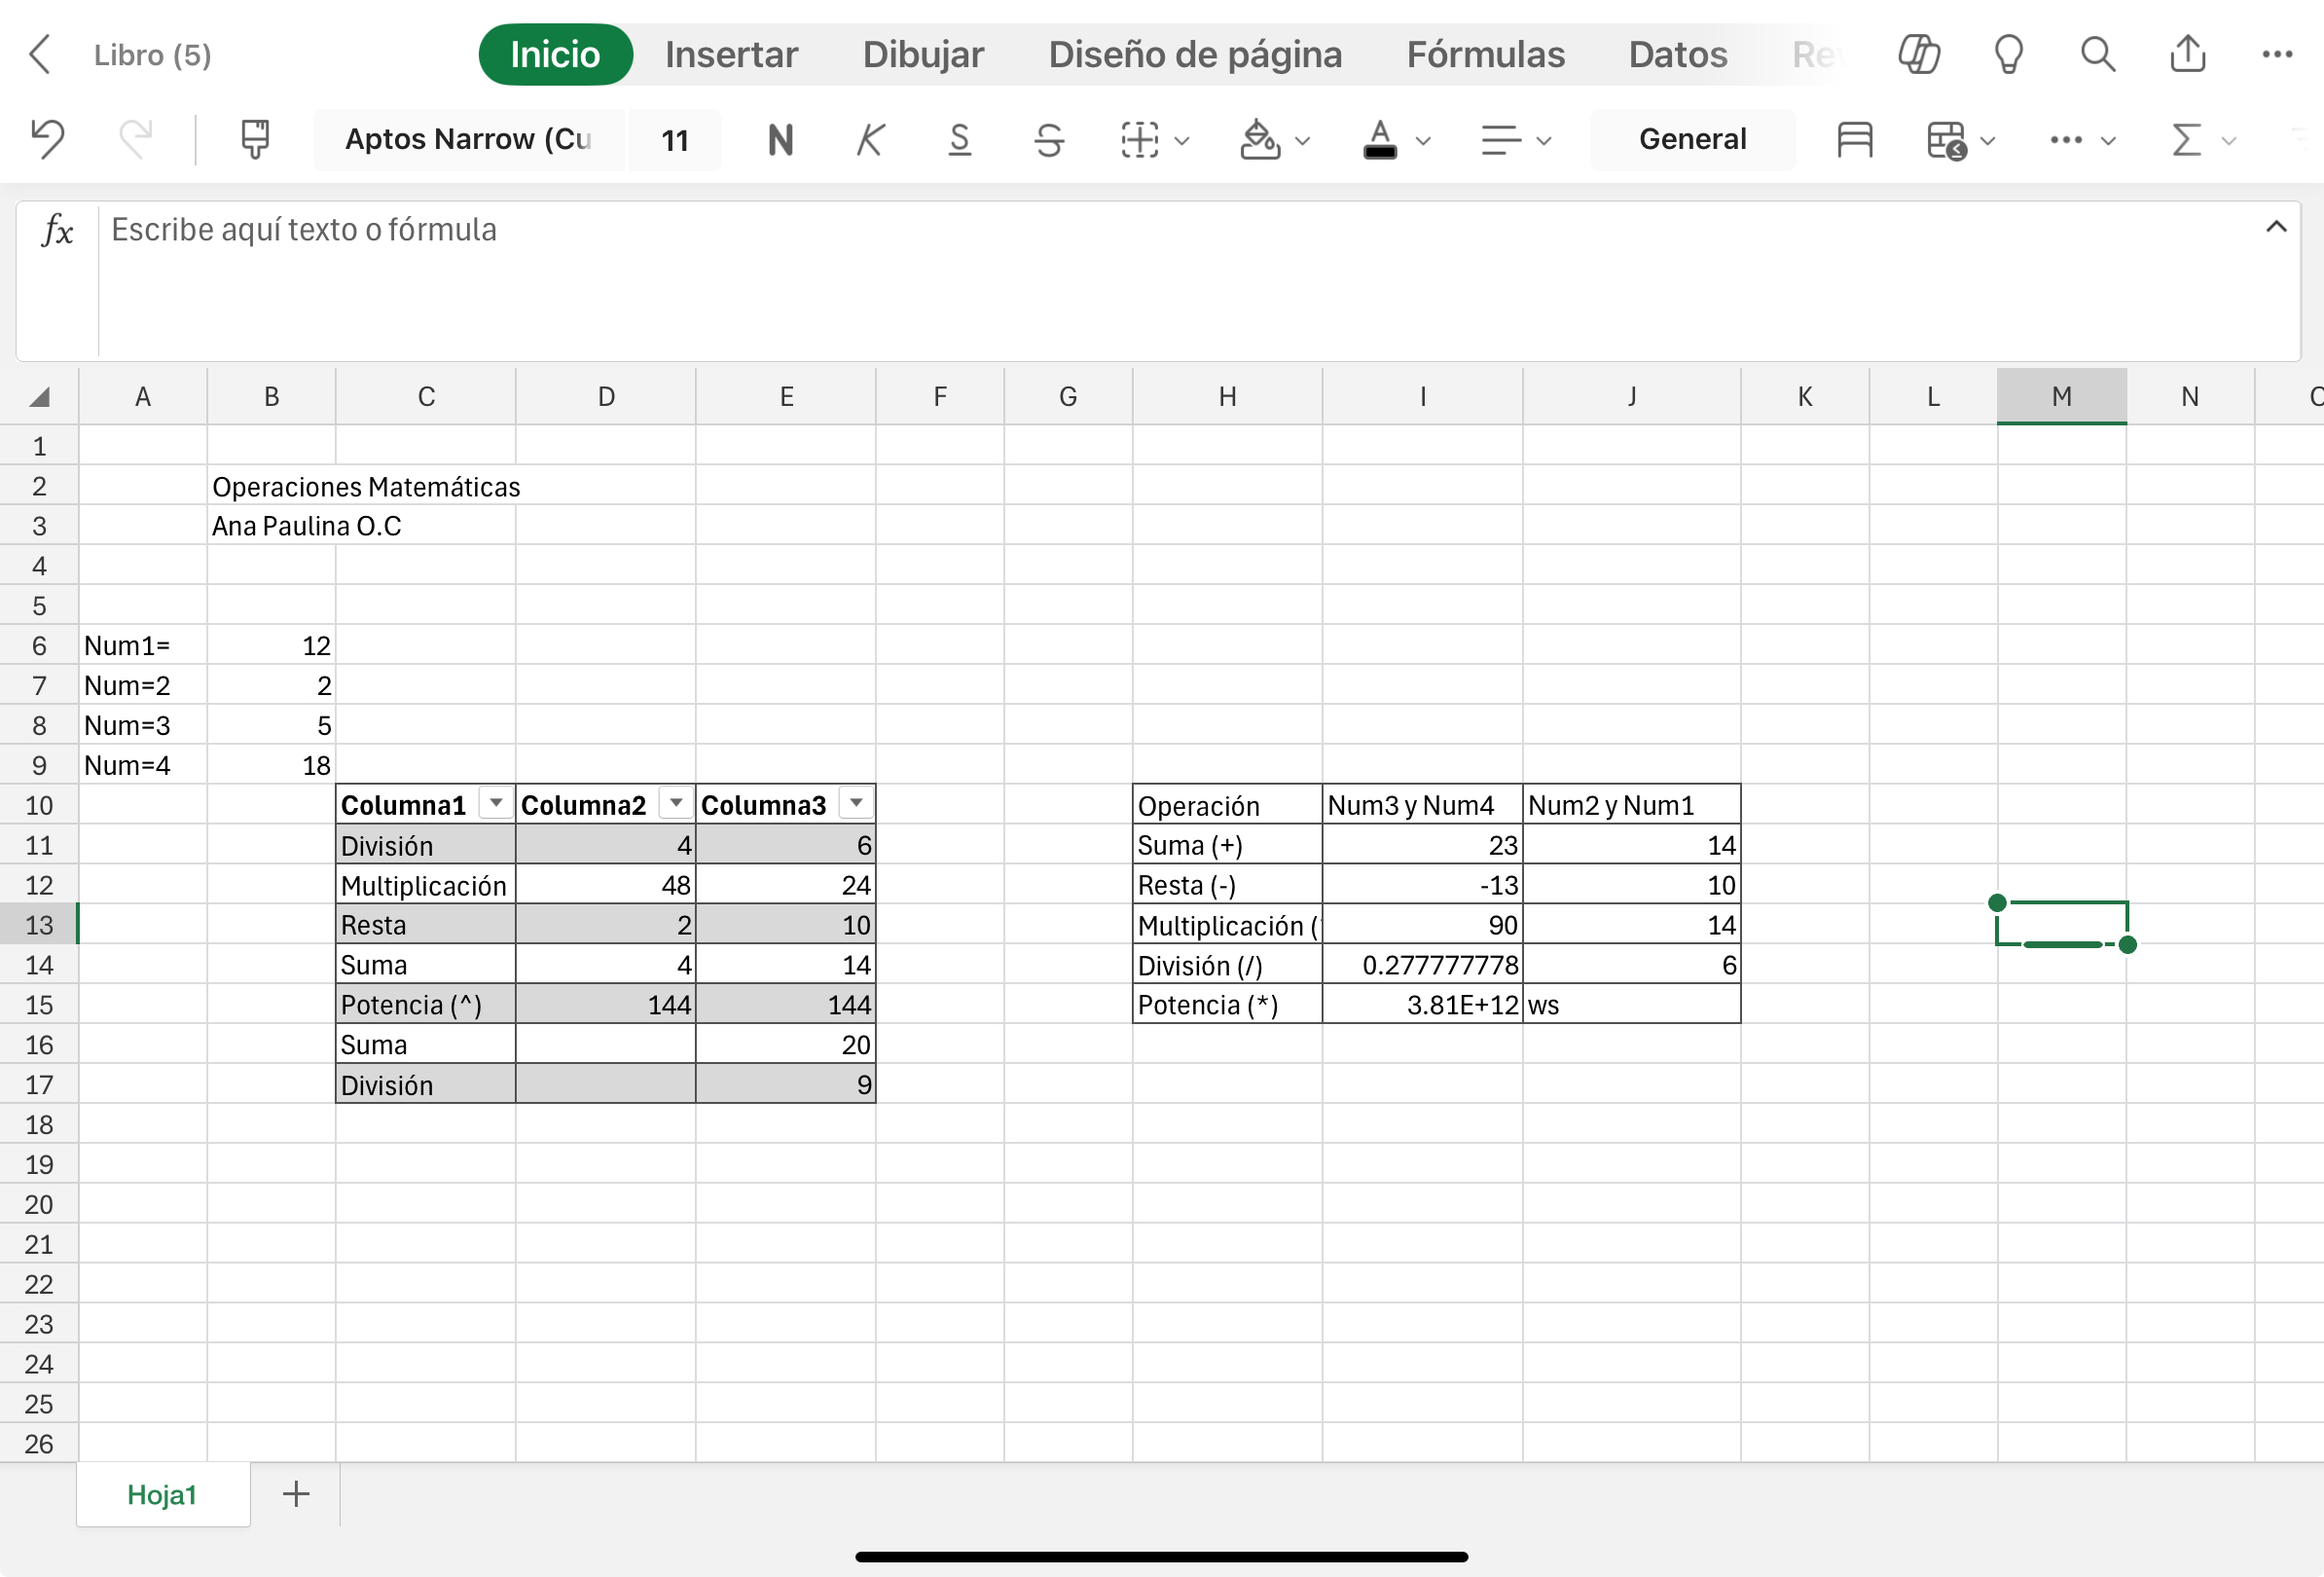Tap the share upload icon
Viewport: 2324px width, 1577px height.
point(2187,54)
